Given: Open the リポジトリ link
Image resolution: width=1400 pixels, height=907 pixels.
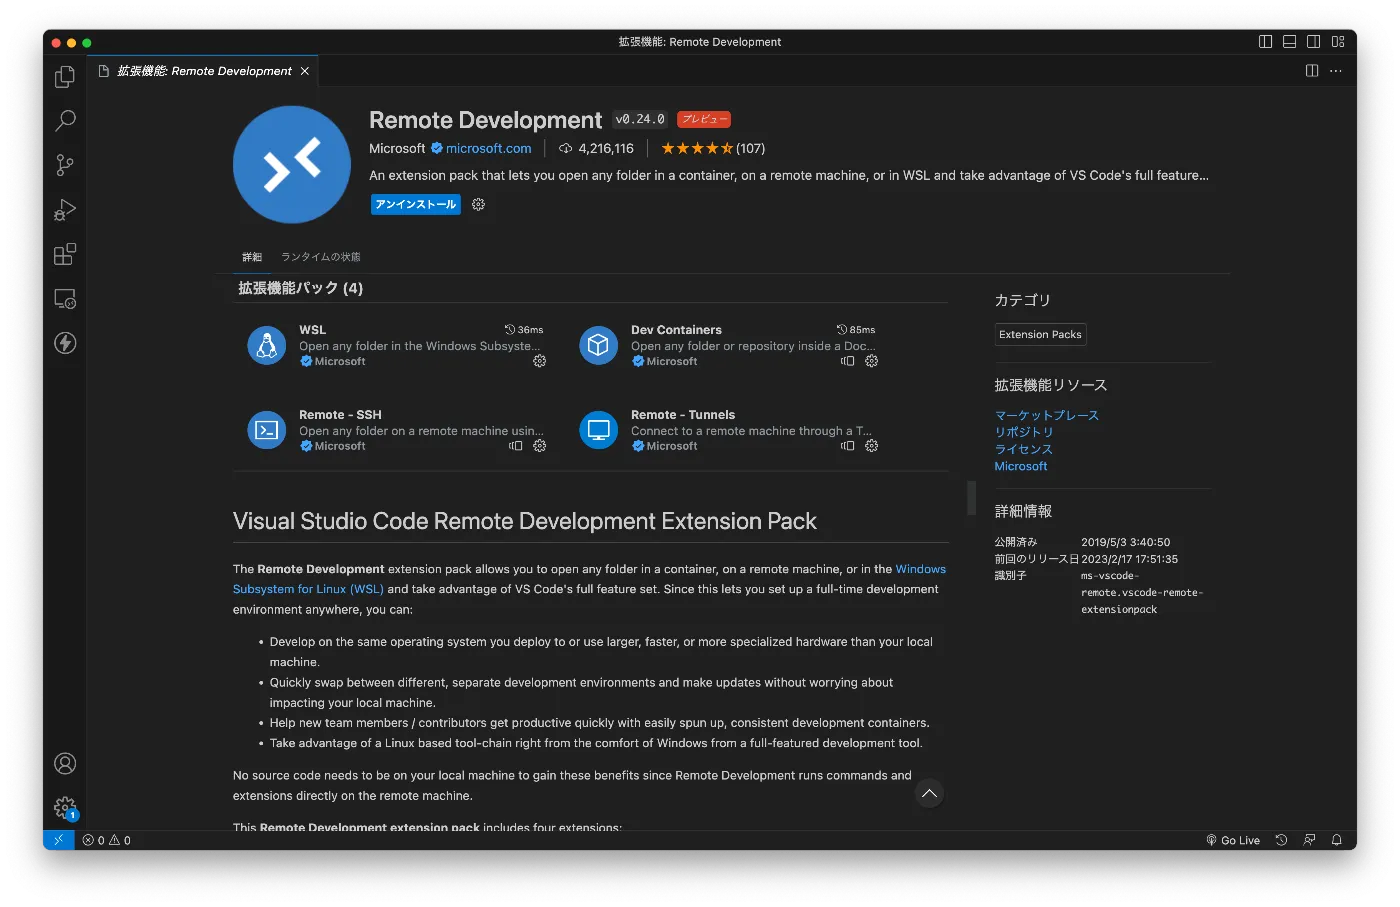Looking at the screenshot, I should (x=1024, y=432).
